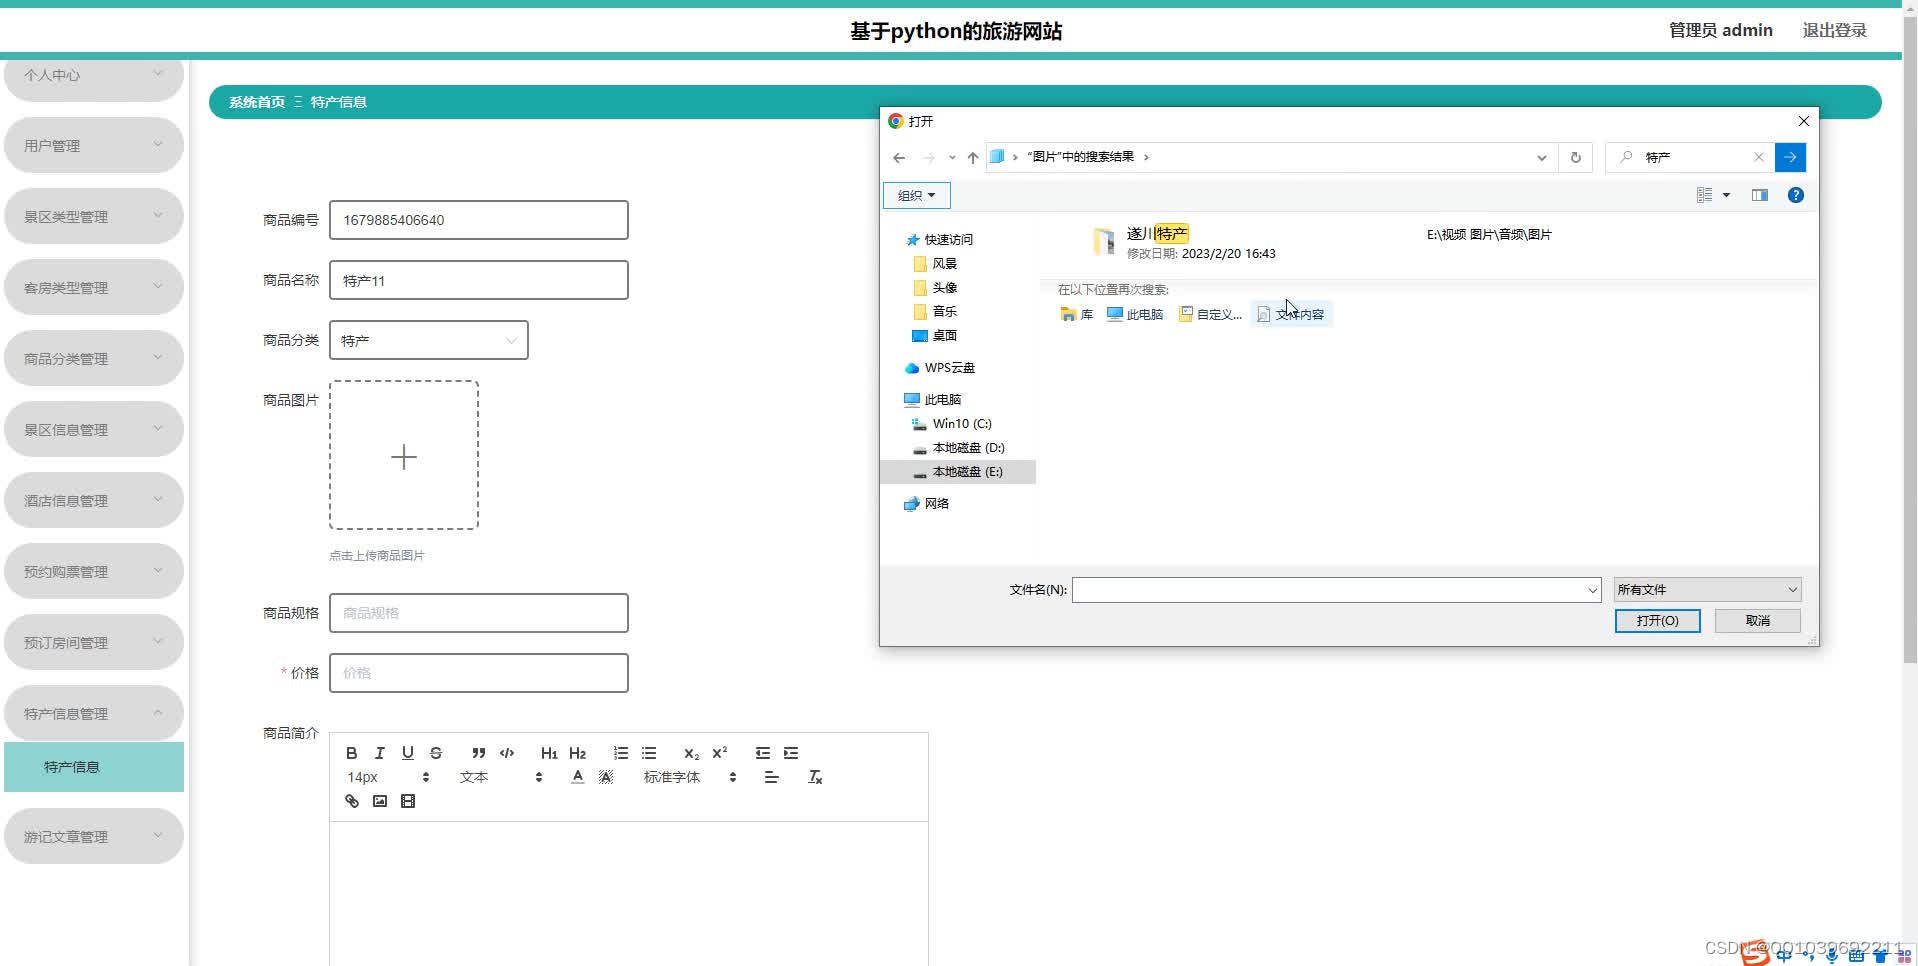
Task: Click the 商品名称 field containing 特产11
Action: pos(479,280)
